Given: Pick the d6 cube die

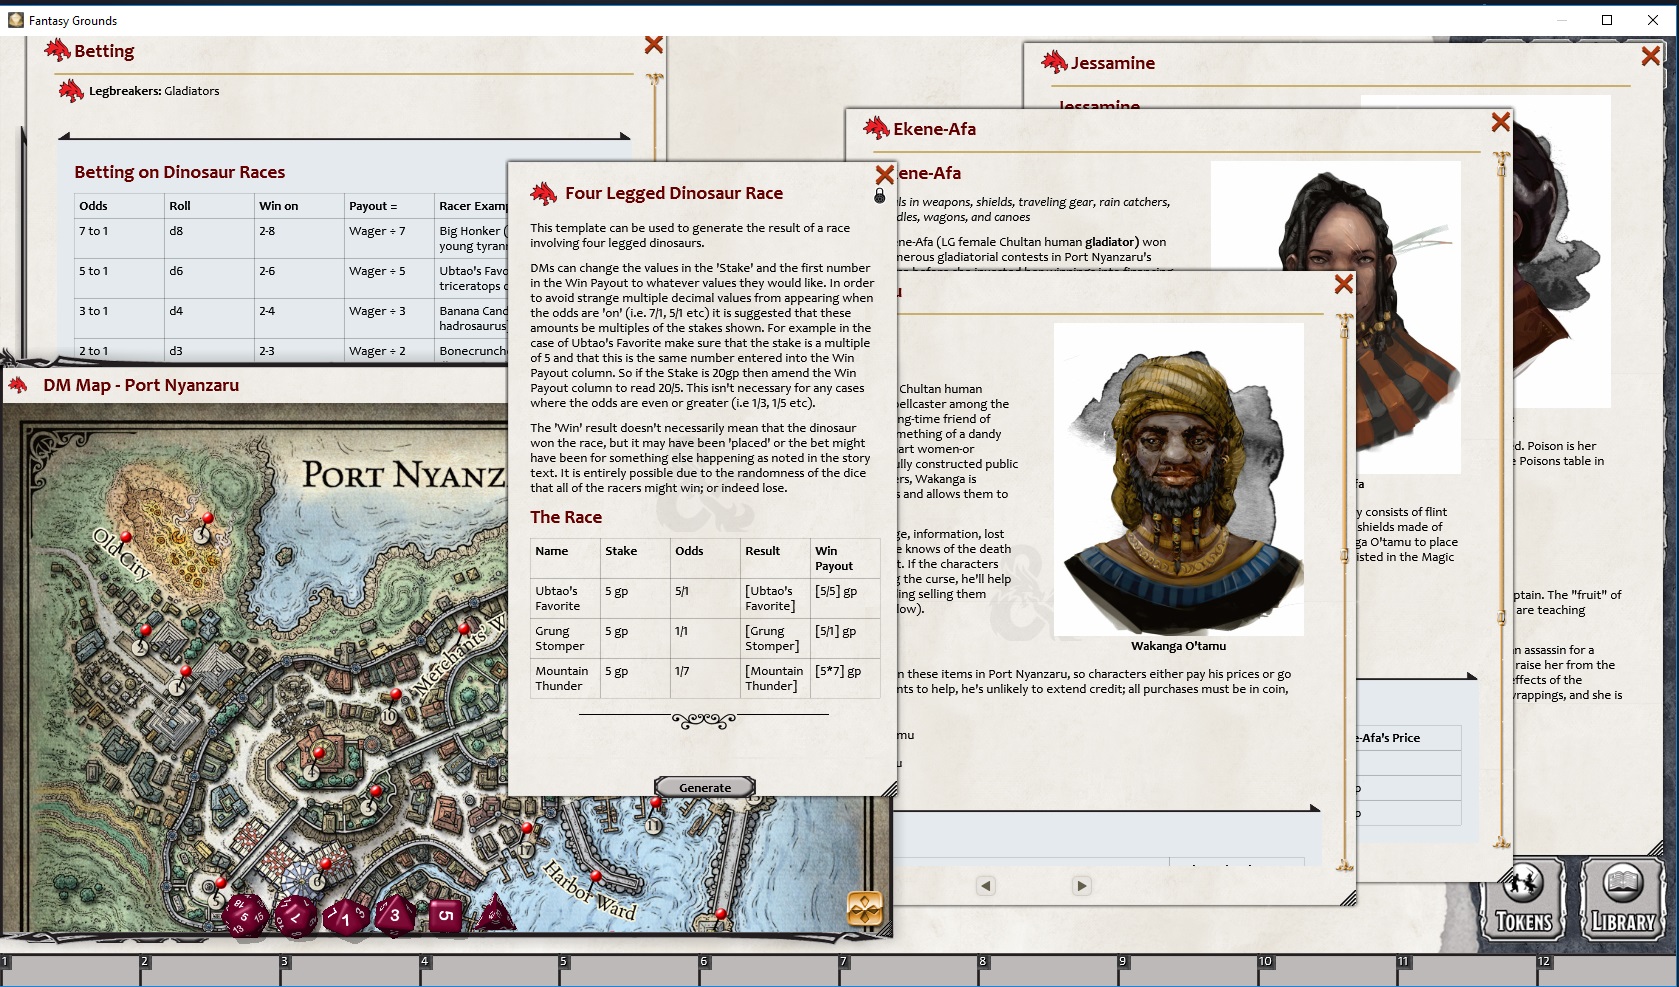Looking at the screenshot, I should coord(445,915).
